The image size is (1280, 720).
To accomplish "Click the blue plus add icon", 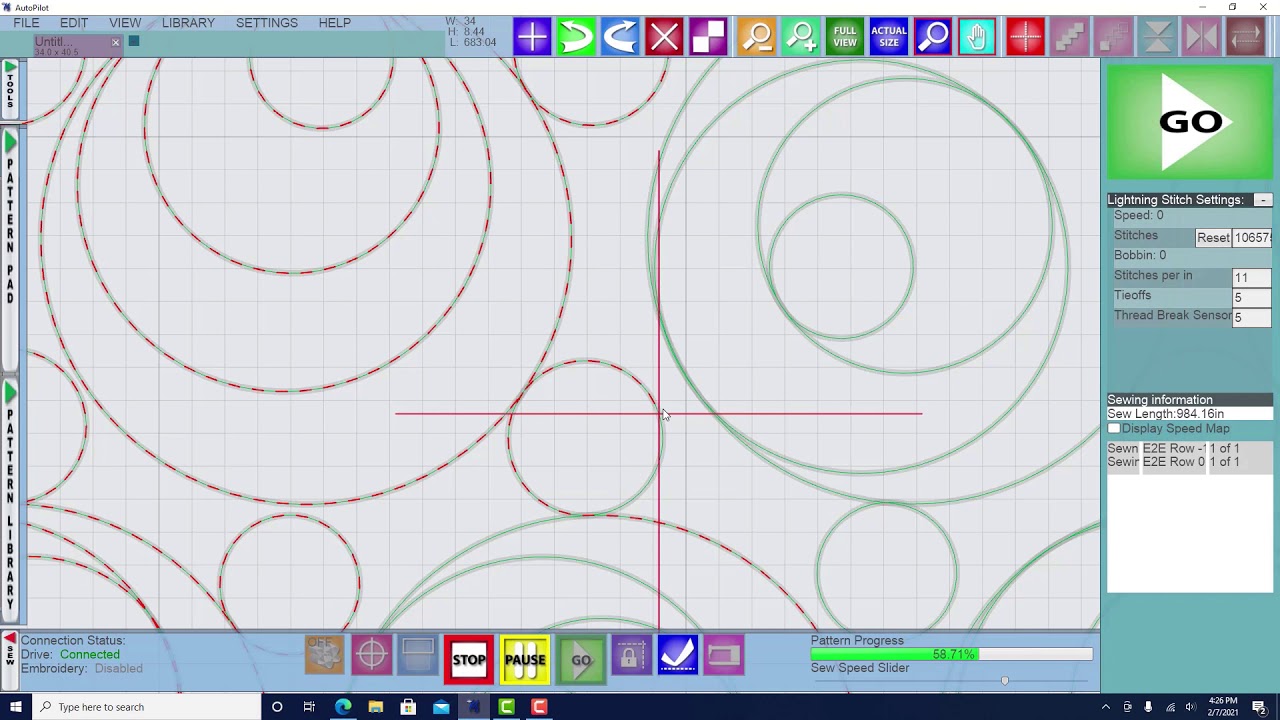I will click(x=532, y=38).
